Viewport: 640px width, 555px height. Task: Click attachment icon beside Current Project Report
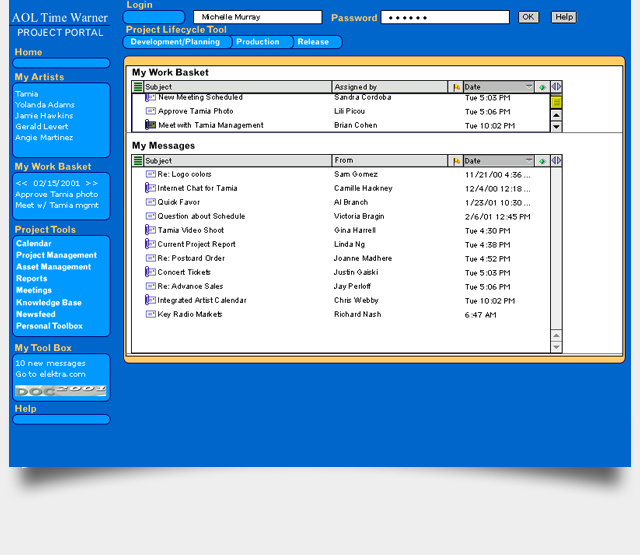150,244
